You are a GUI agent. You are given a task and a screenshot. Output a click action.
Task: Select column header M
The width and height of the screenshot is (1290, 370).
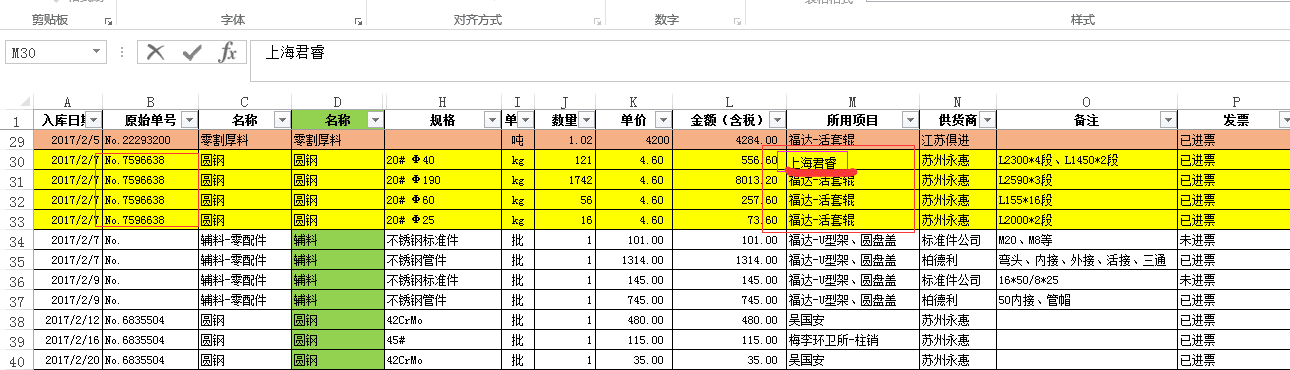coord(852,102)
